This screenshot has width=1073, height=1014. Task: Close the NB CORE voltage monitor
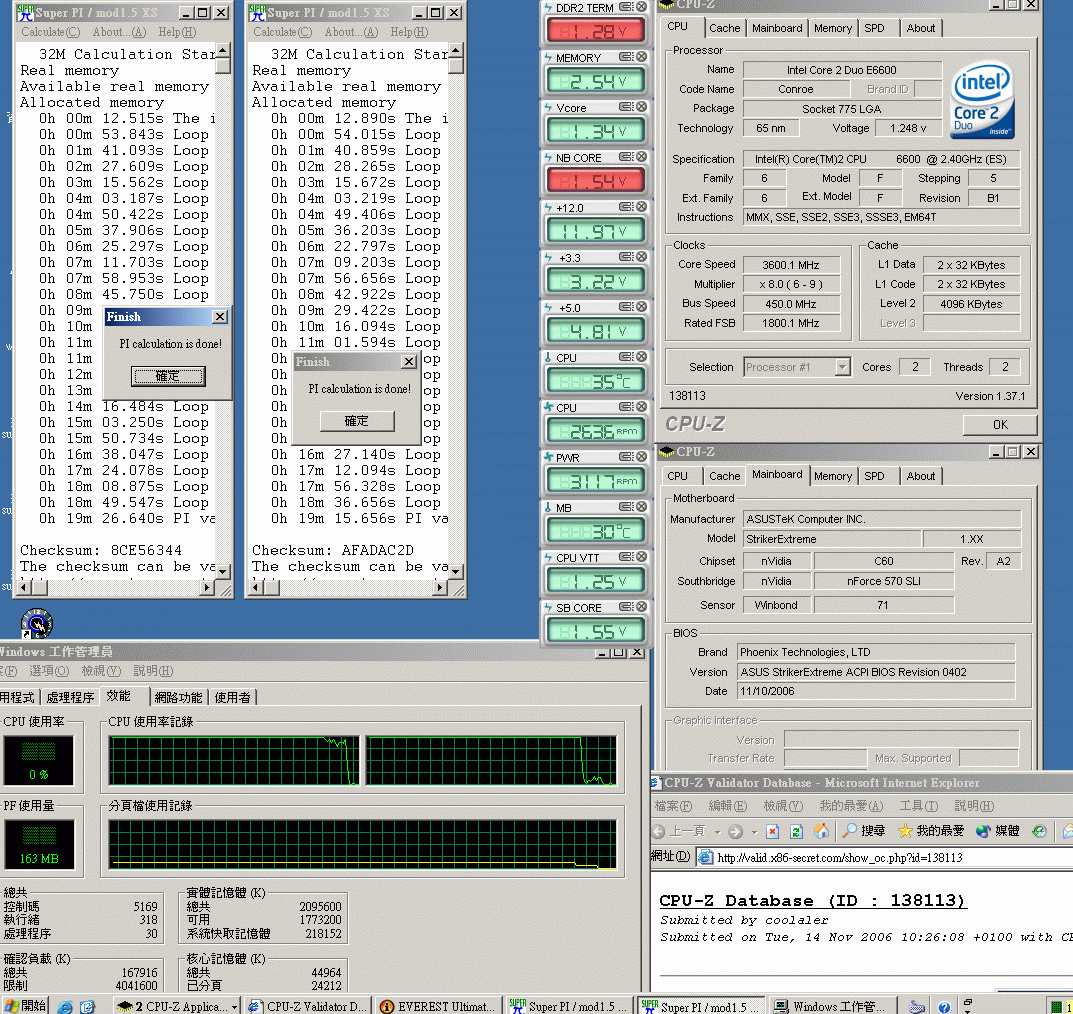[641, 157]
